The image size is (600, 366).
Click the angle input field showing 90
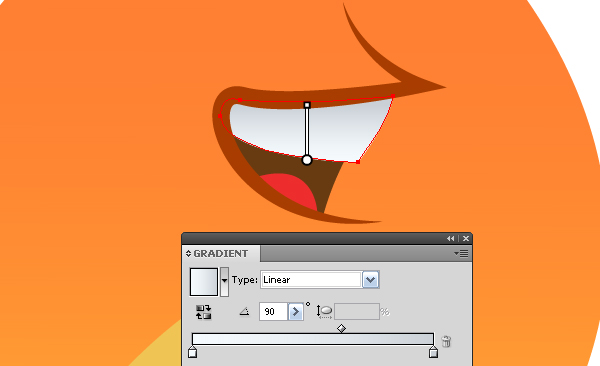(x=273, y=312)
